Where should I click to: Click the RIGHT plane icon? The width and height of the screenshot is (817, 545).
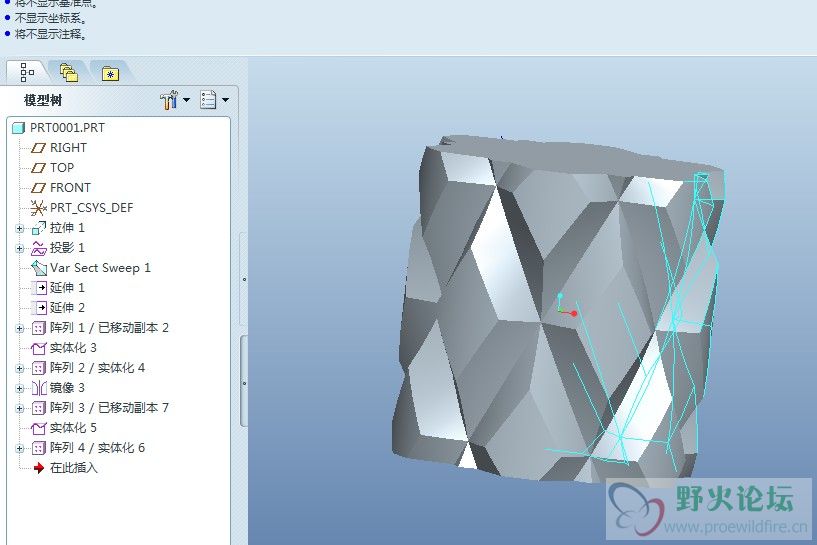[x=38, y=148]
